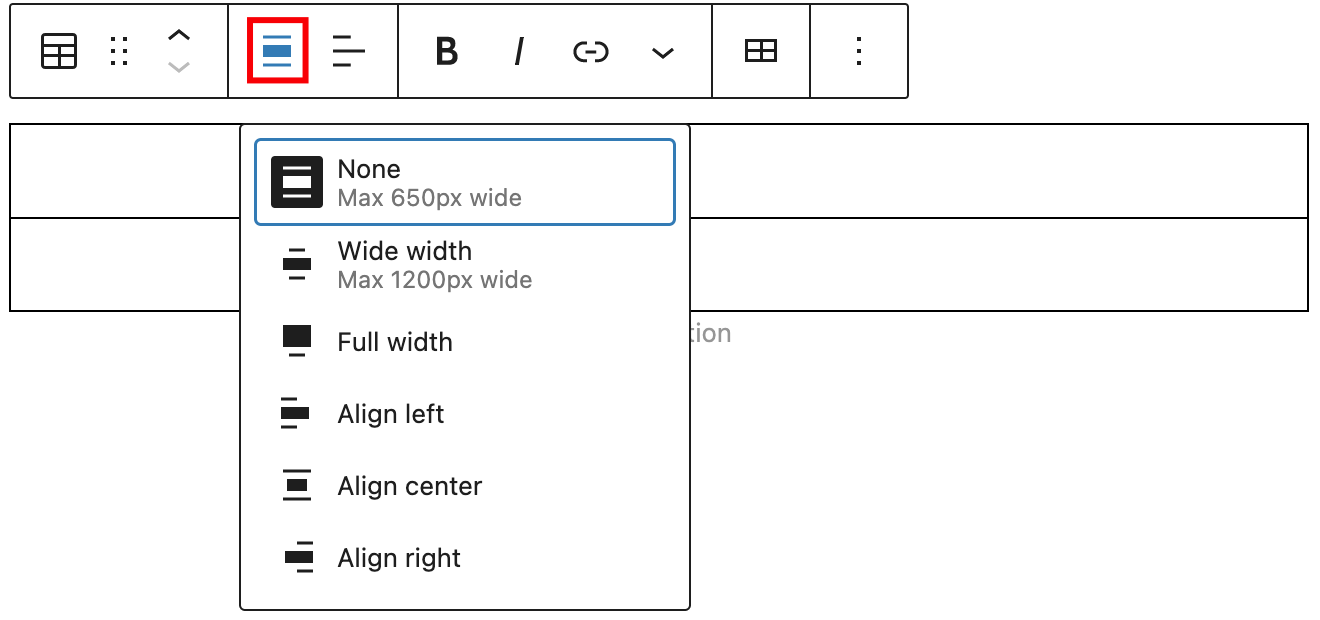Image resolution: width=1320 pixels, height=620 pixels.
Task: Click the move block up arrow
Action: pyautogui.click(x=179, y=34)
